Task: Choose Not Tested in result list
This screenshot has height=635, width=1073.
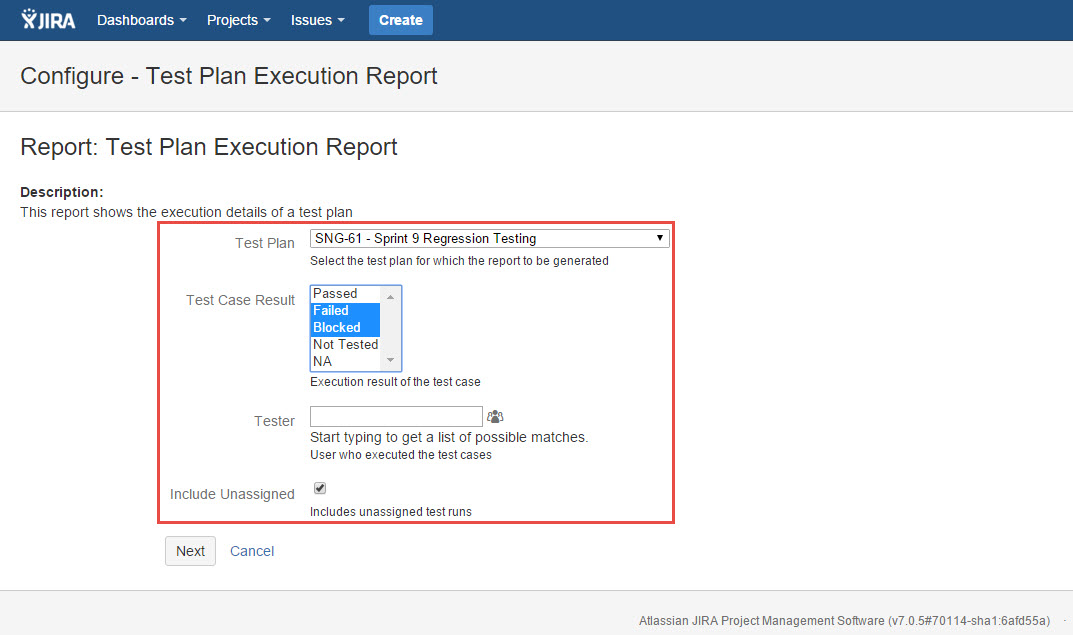Action: pyautogui.click(x=345, y=345)
